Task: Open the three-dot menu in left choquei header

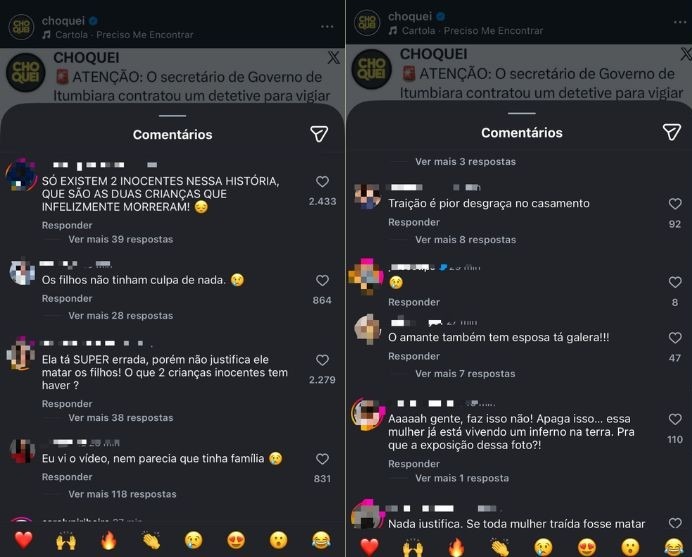Action: [x=327, y=26]
